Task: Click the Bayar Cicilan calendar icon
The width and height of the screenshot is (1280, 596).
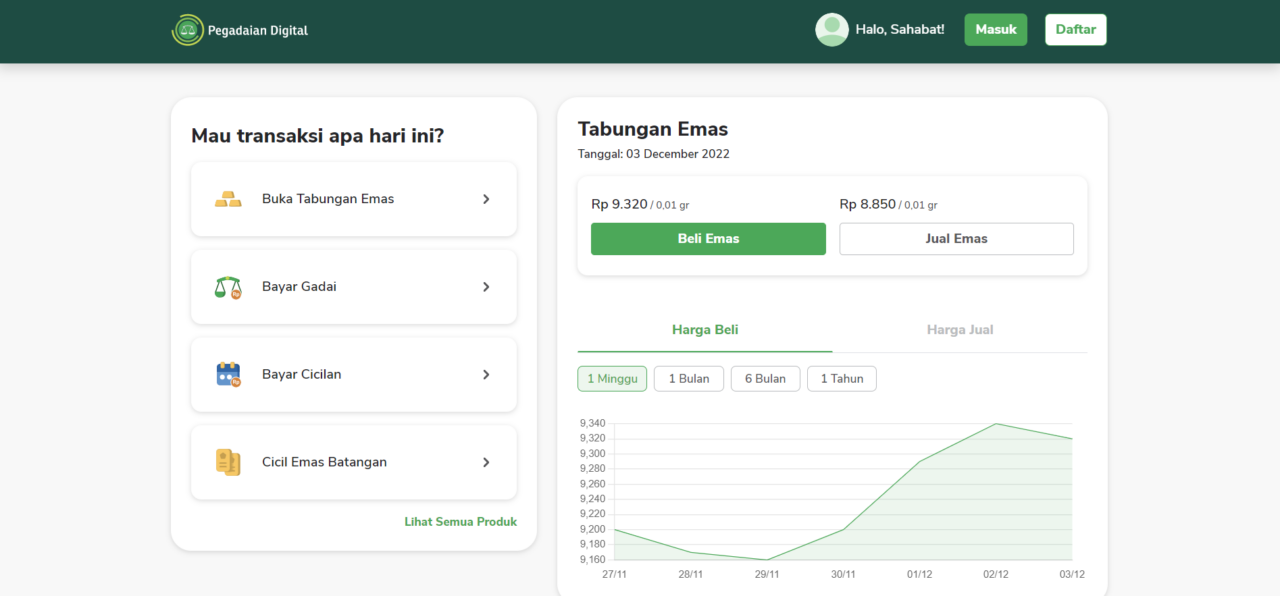Action: 228,375
